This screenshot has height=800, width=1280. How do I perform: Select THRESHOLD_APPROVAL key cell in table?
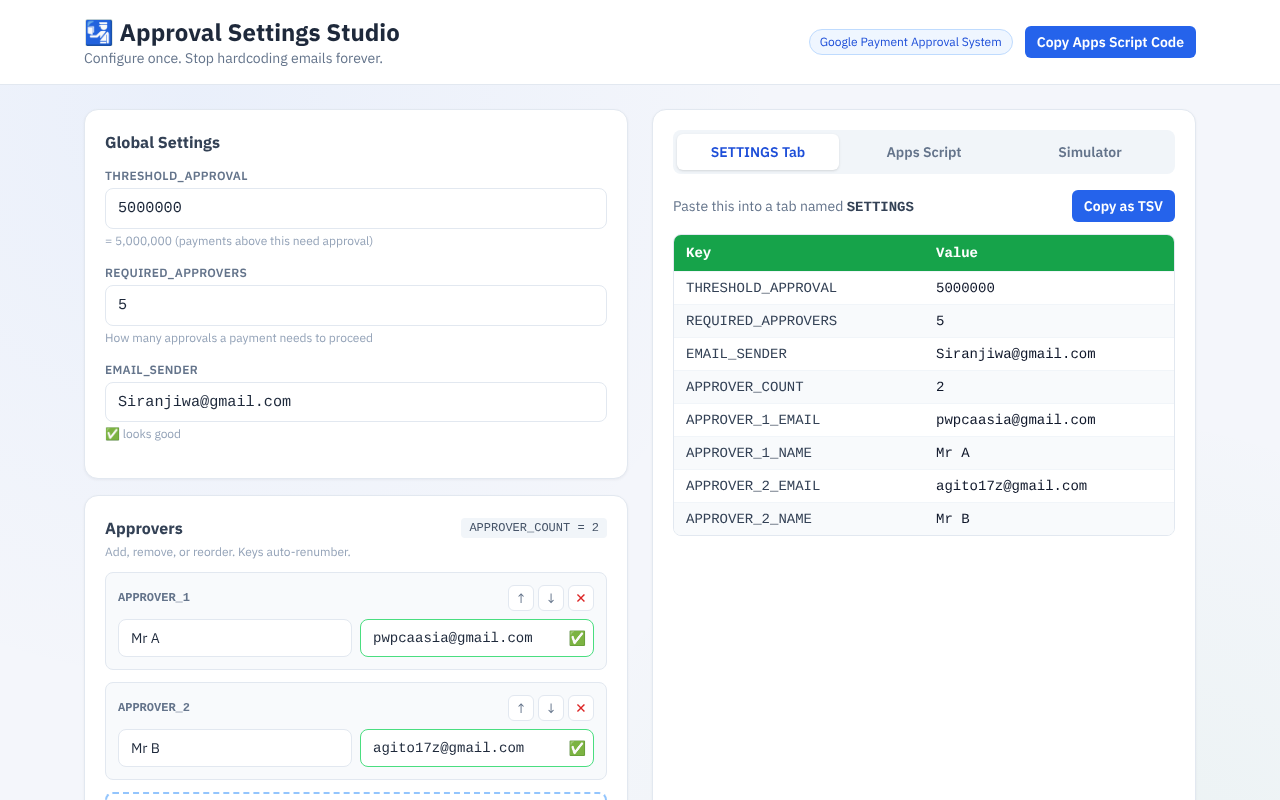[799, 288]
